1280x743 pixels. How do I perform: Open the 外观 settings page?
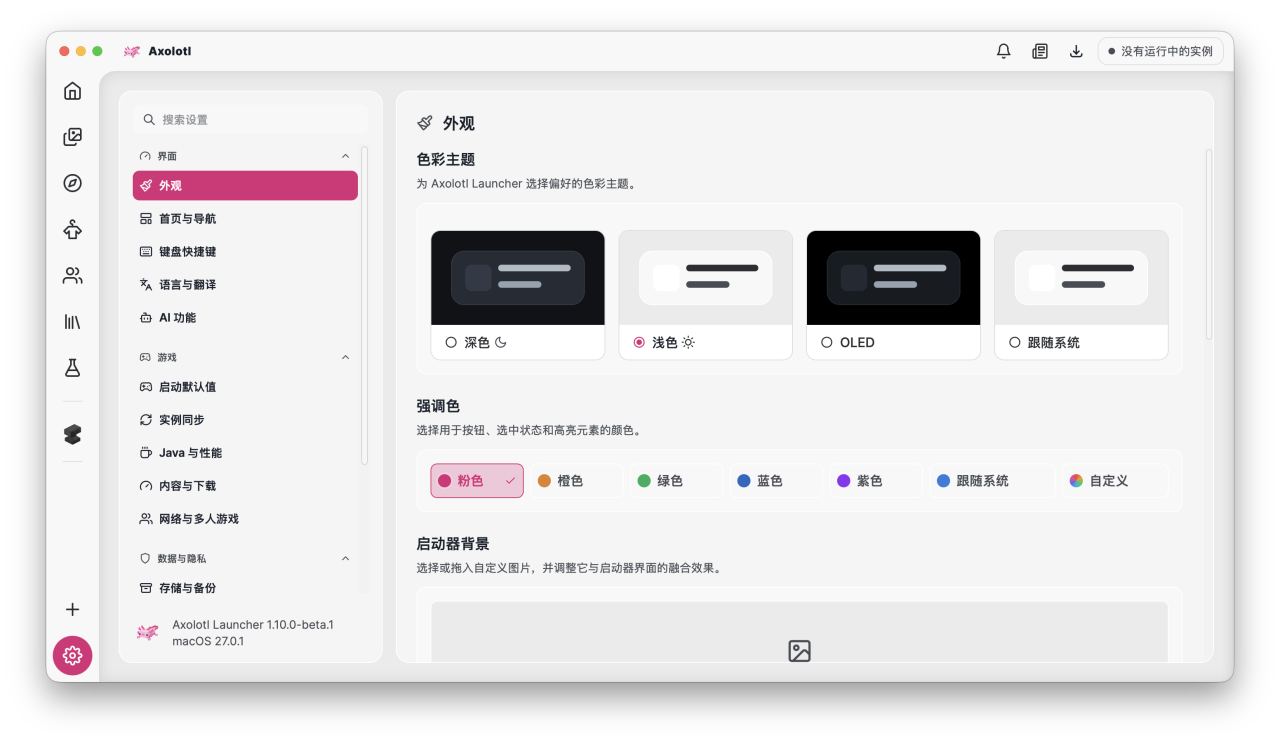(245, 185)
